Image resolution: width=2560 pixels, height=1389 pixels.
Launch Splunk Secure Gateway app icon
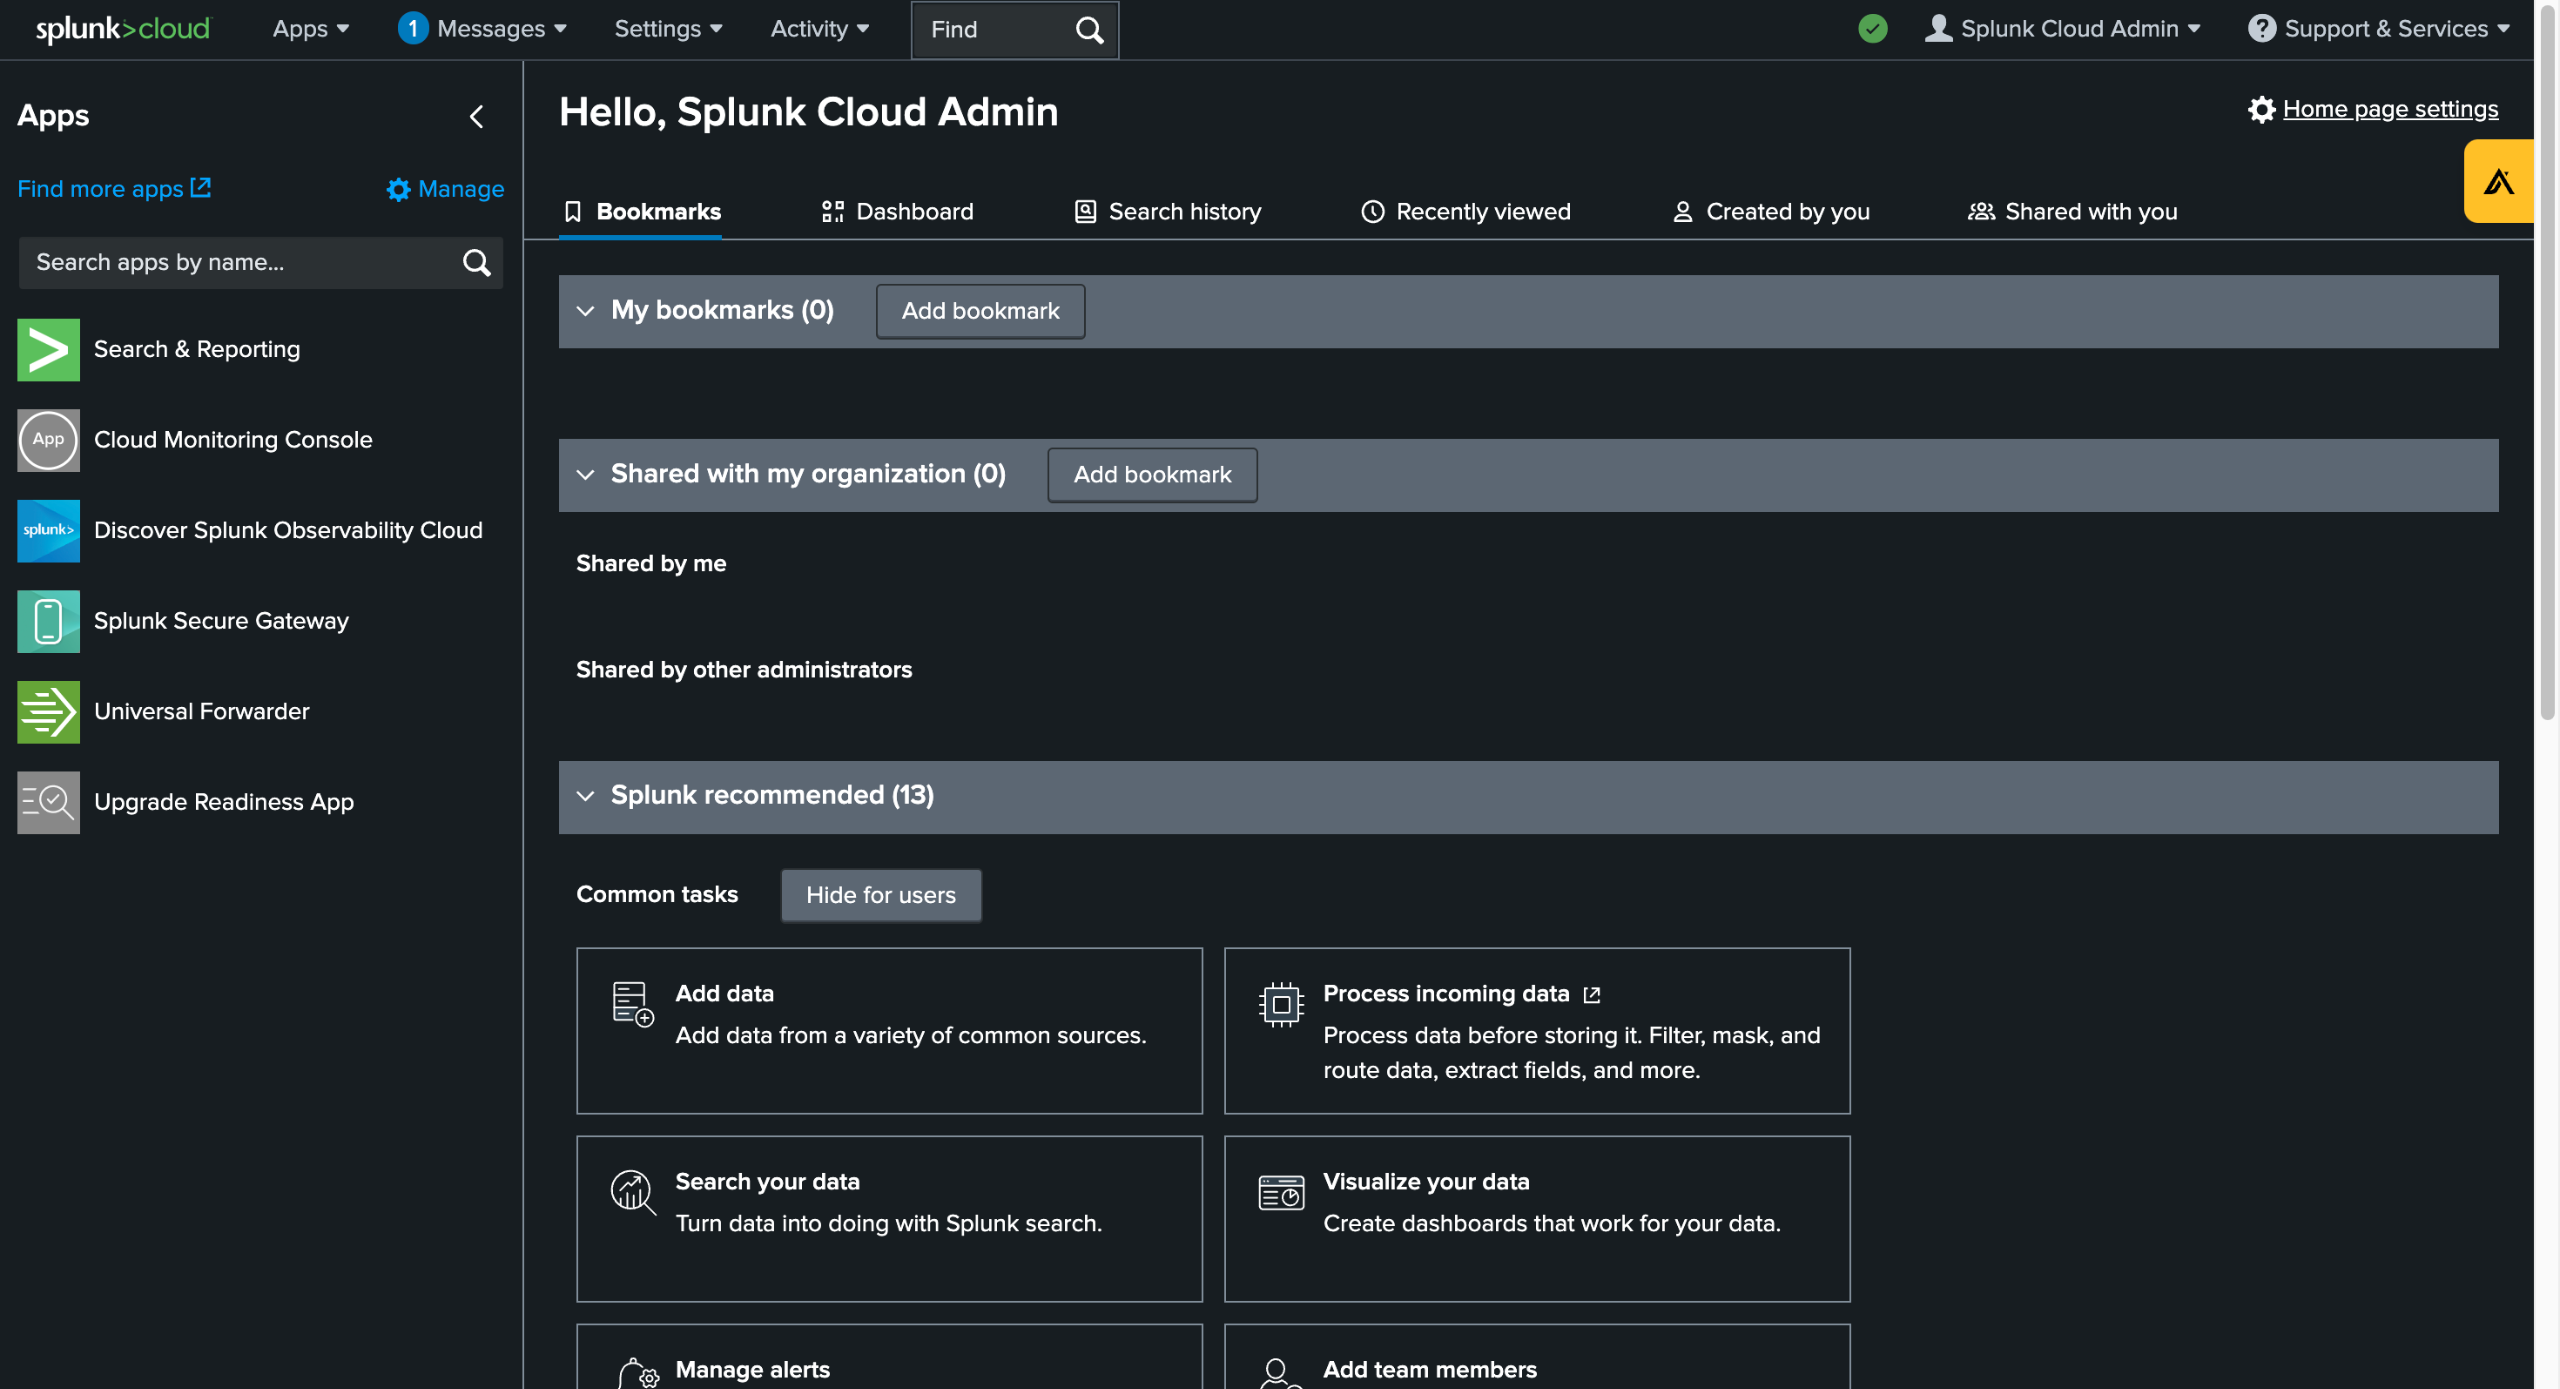tap(48, 621)
